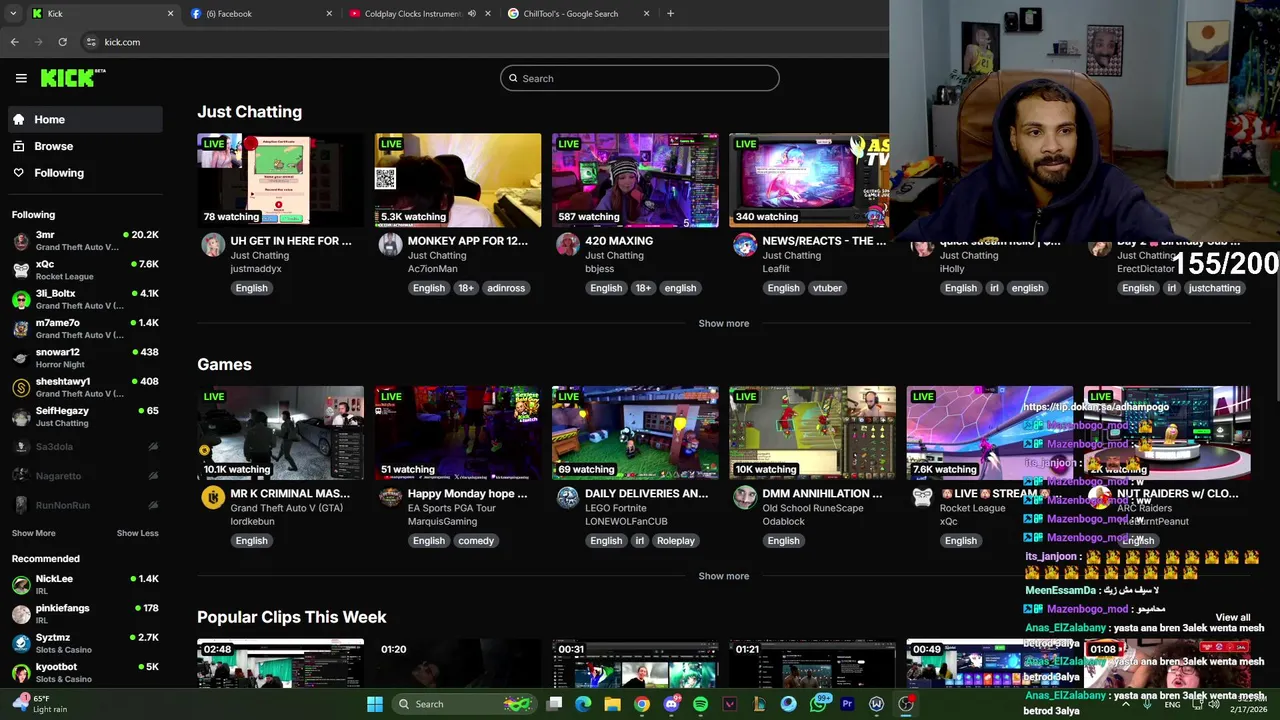Open m7ame7o channel in sidebar
1280x720 pixels.
coord(86,329)
